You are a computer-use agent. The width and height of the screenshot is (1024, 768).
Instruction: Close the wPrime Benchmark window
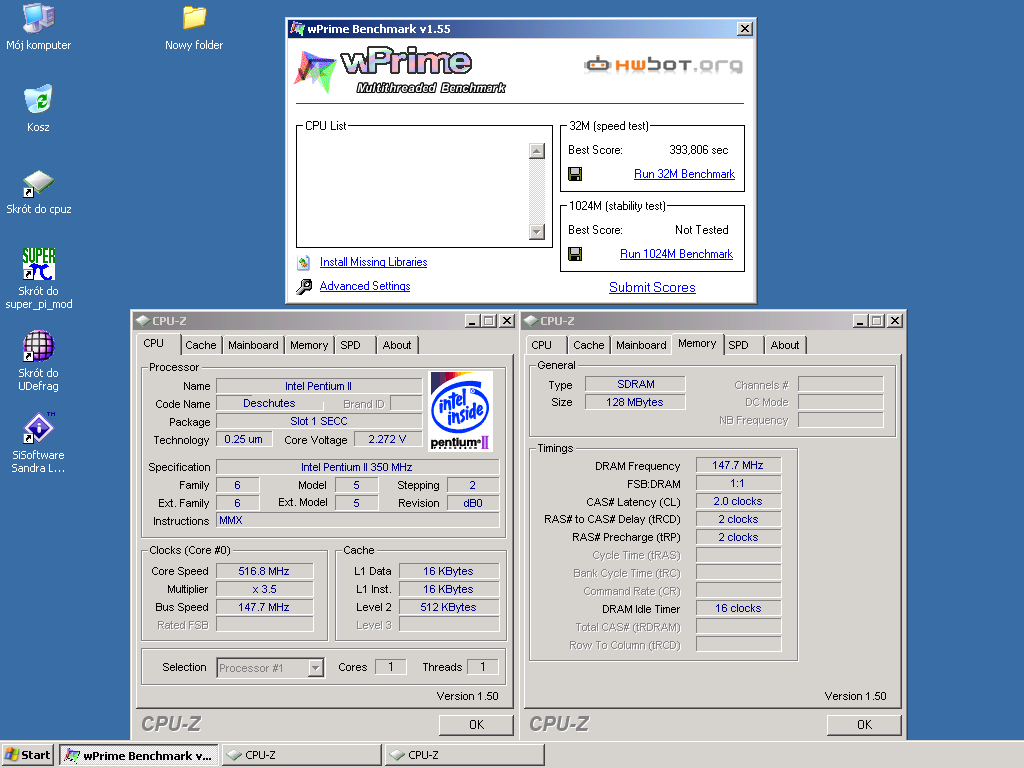[x=744, y=29]
